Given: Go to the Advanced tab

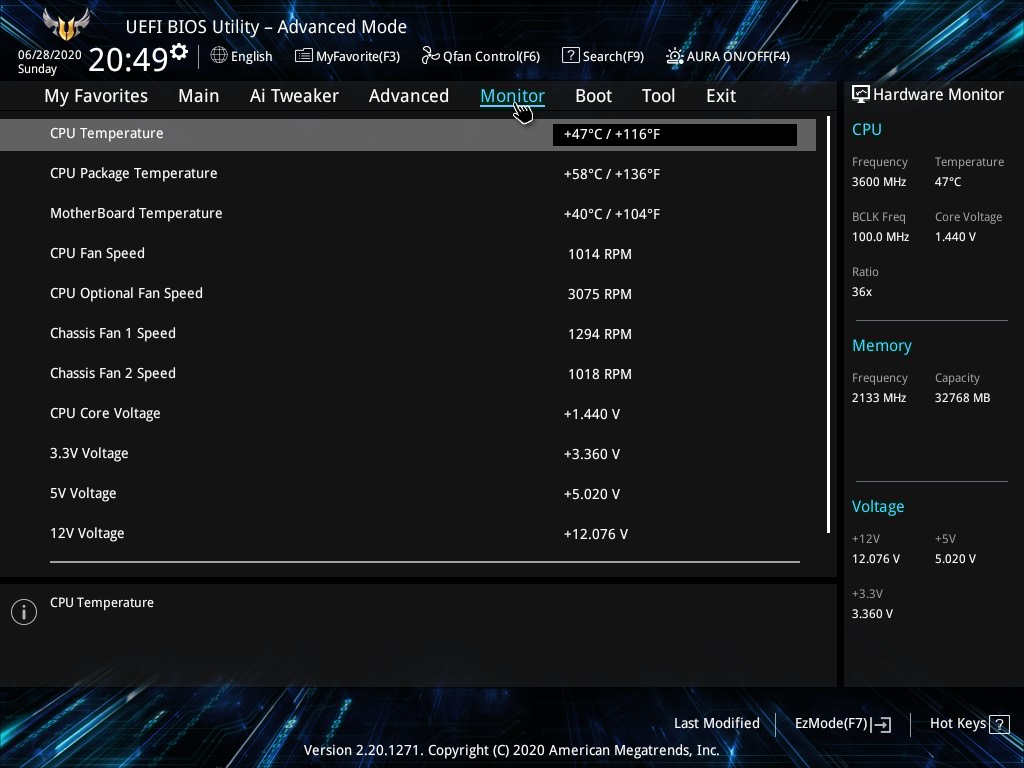Looking at the screenshot, I should click(408, 96).
